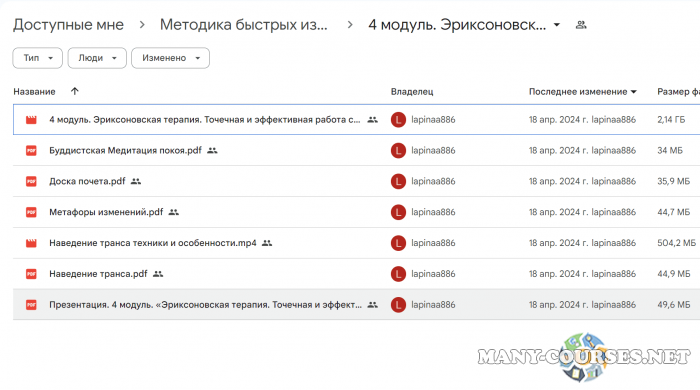
Task: Open the Изменено filter dropdown
Action: (170, 58)
